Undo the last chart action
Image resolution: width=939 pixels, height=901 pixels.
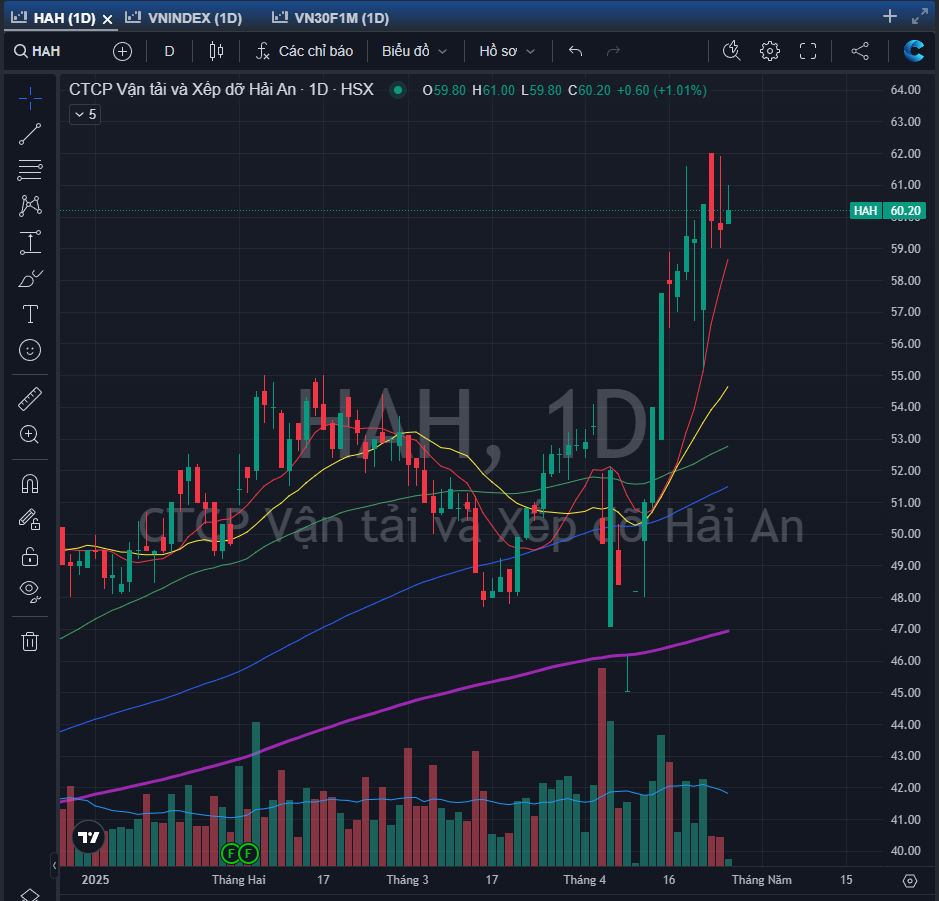click(x=575, y=51)
